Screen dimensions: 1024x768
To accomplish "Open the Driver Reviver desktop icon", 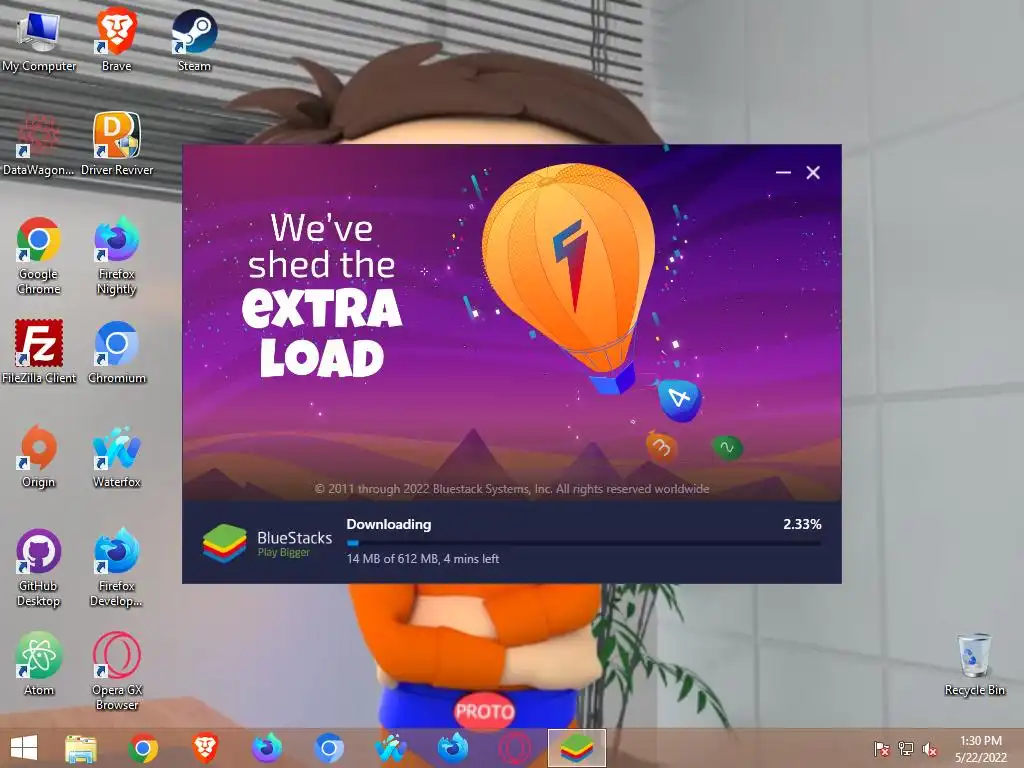I will (116, 144).
